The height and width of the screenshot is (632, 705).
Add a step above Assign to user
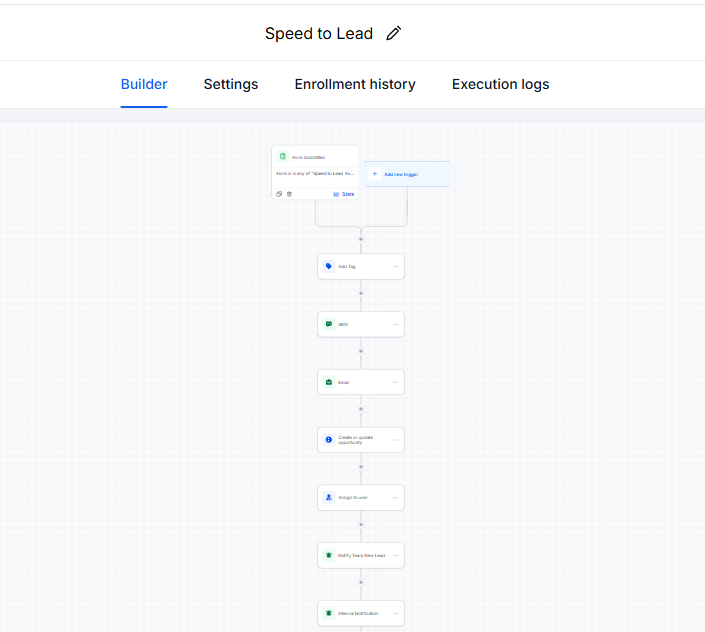point(361,467)
